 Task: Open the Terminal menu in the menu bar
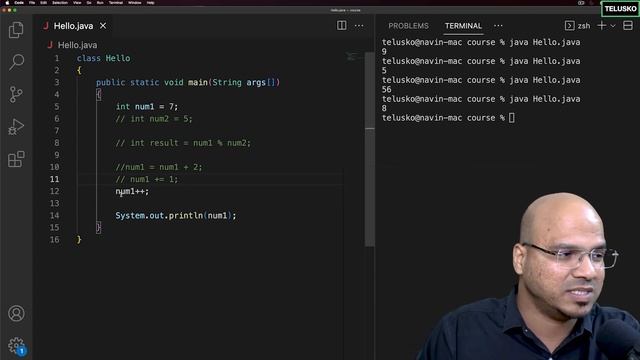116,2
